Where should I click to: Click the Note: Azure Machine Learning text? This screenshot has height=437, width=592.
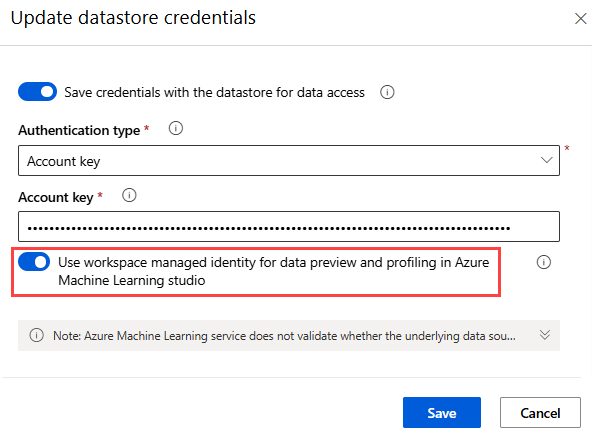pyautogui.click(x=284, y=336)
